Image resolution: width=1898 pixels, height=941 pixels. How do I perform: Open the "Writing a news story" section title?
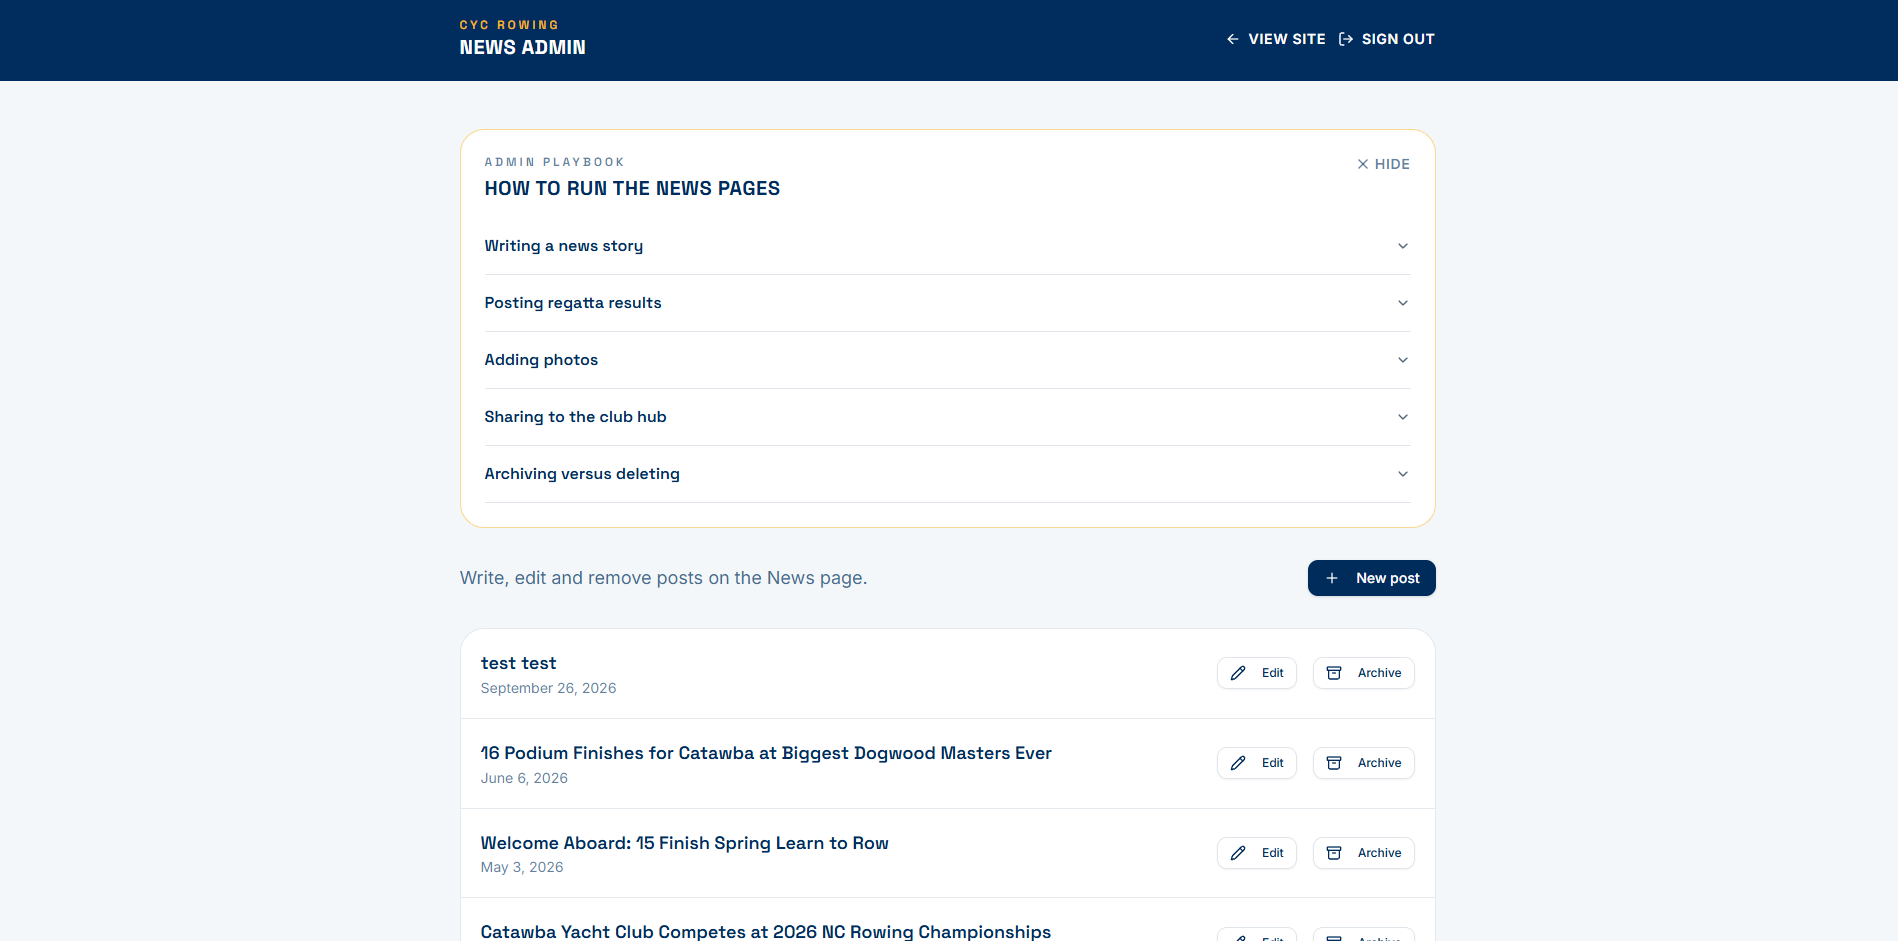(564, 246)
